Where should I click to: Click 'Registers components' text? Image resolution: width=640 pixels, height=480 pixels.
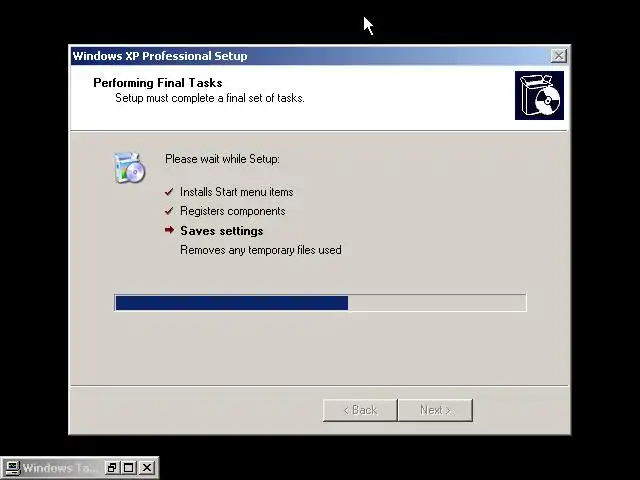(x=233, y=211)
